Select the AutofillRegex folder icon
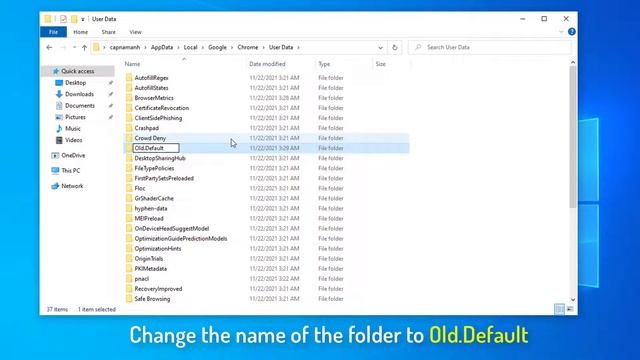Viewport: 640px width, 360px height. (129, 78)
